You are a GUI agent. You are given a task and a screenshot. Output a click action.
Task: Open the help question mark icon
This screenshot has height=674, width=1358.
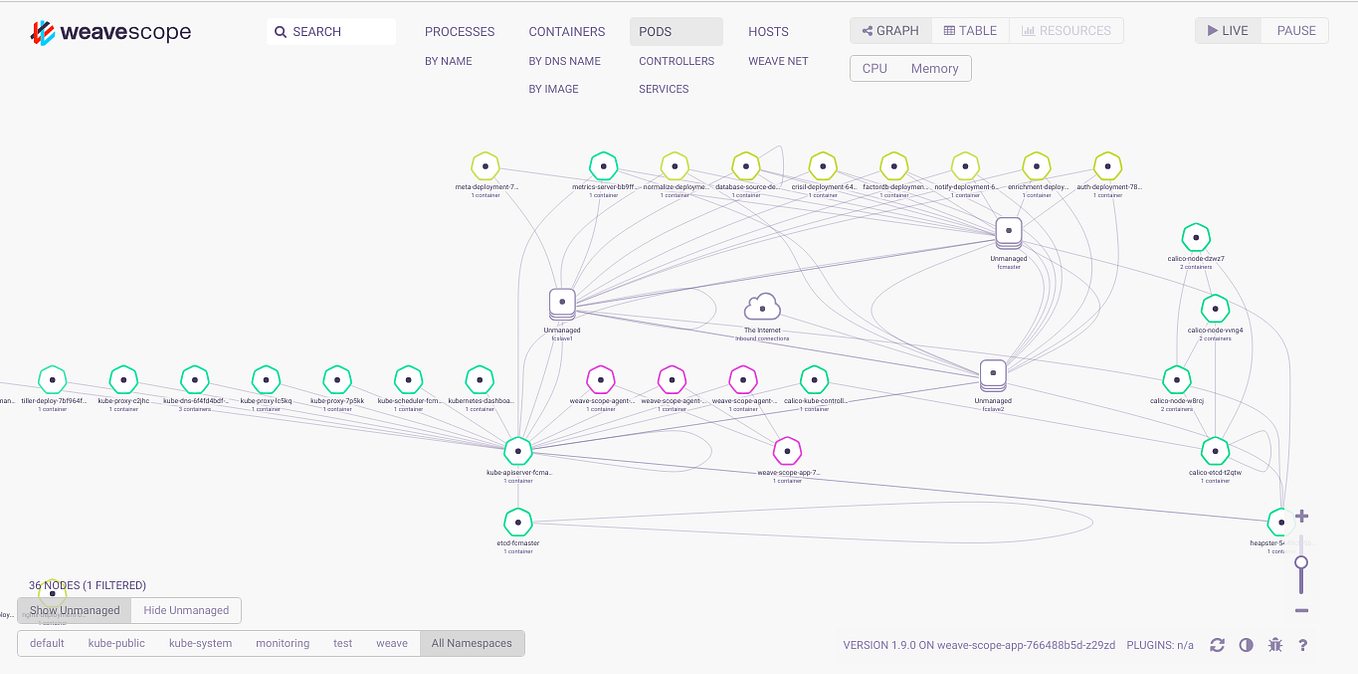click(x=1303, y=645)
